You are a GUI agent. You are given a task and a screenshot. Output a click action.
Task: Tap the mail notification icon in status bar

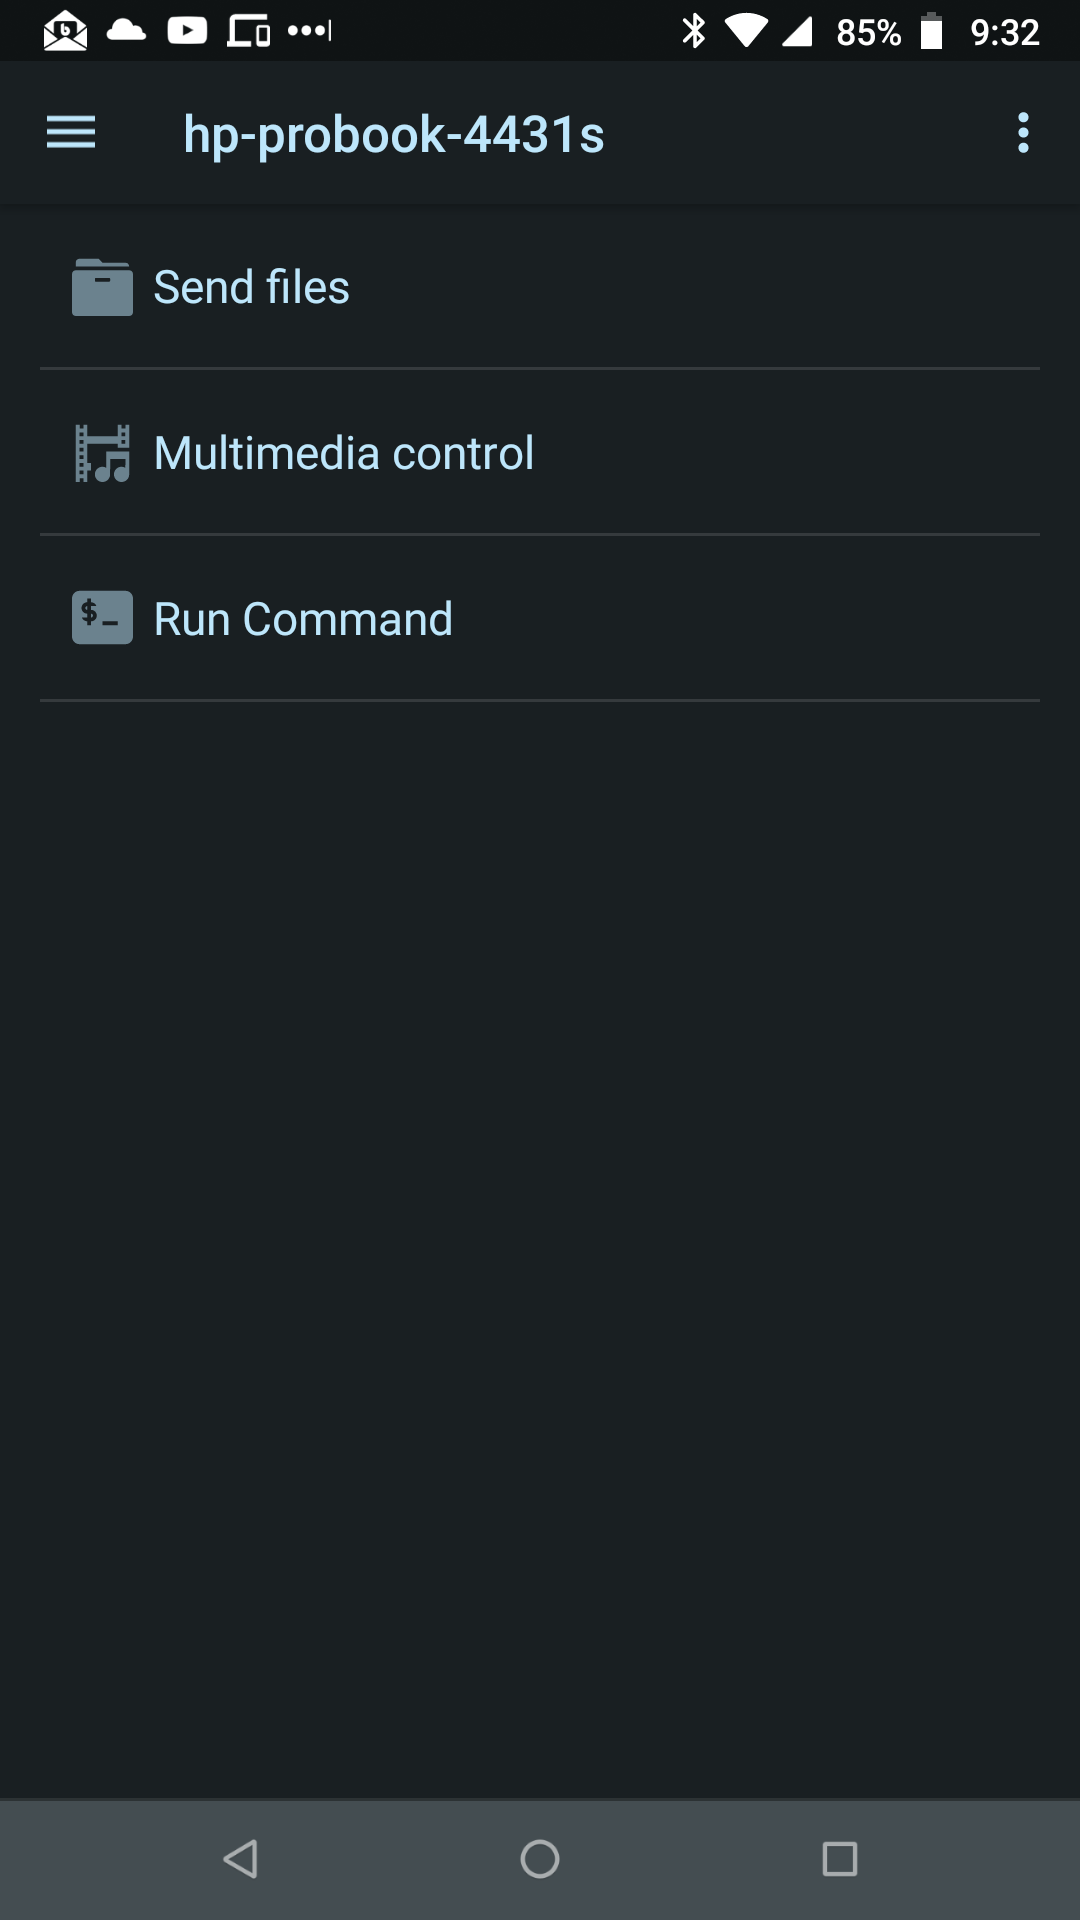point(66,31)
